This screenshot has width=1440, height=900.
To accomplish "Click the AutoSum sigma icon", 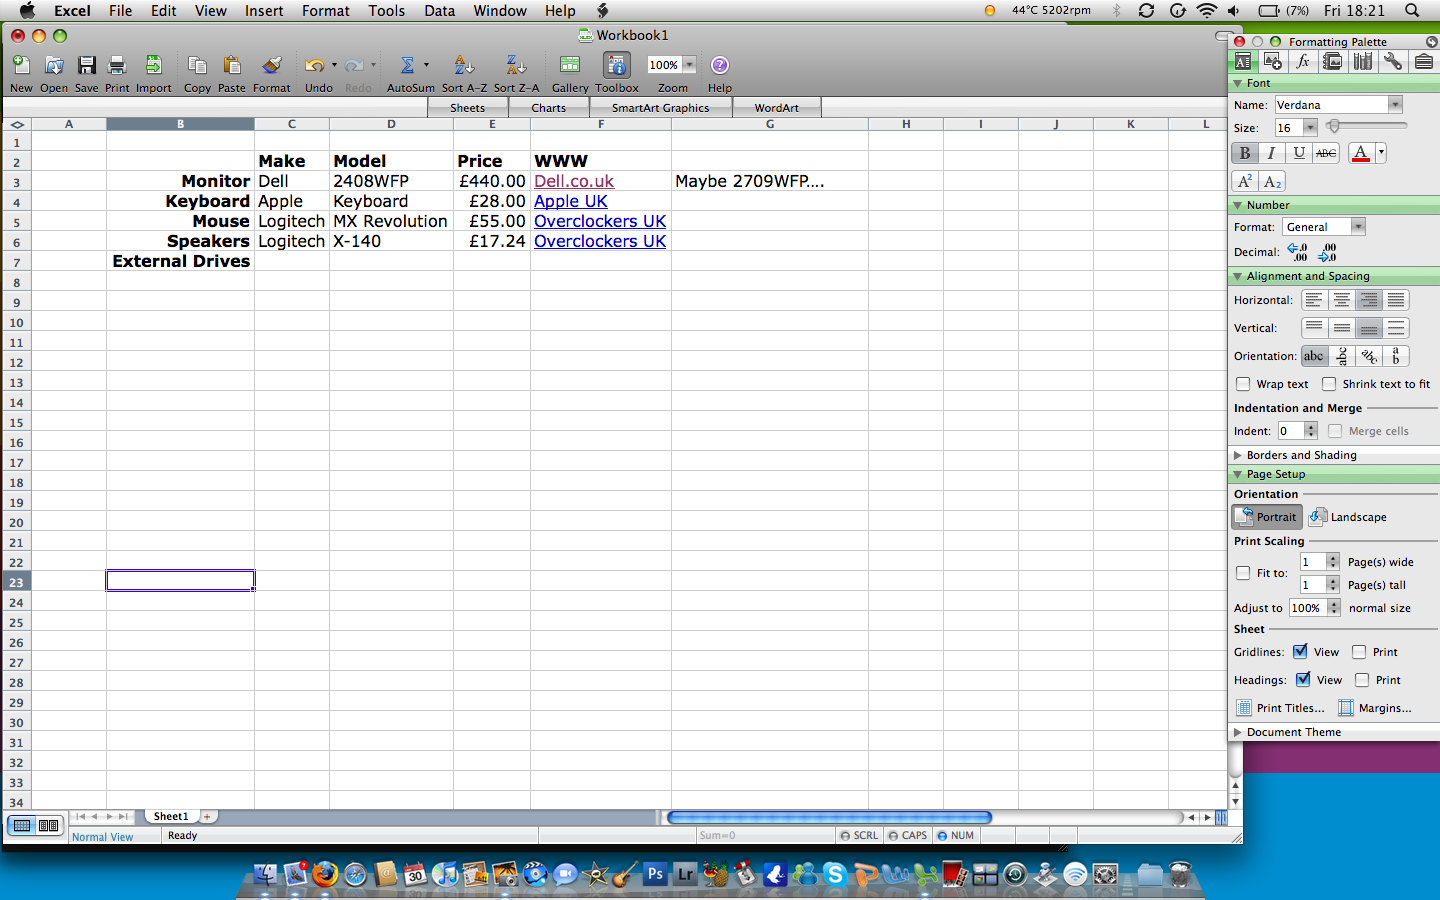I will 407,65.
